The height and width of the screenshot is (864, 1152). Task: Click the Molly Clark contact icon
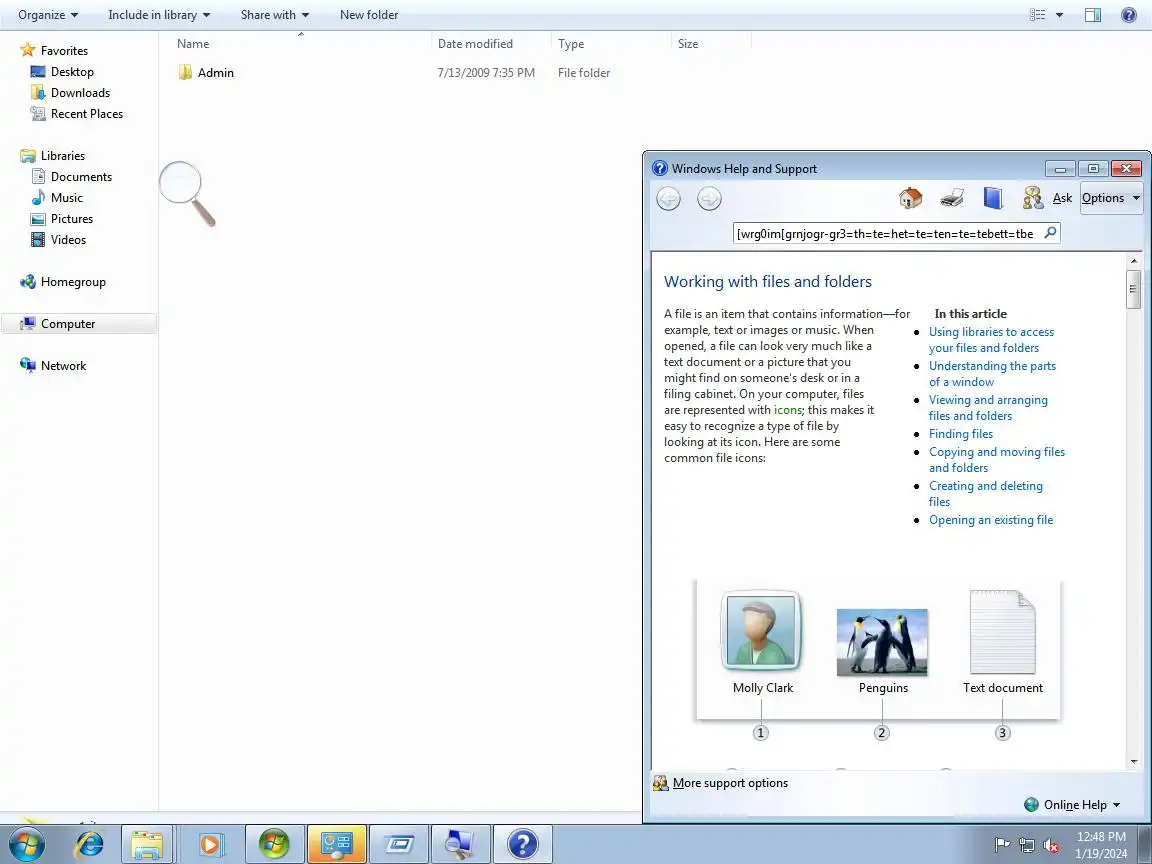coord(761,631)
